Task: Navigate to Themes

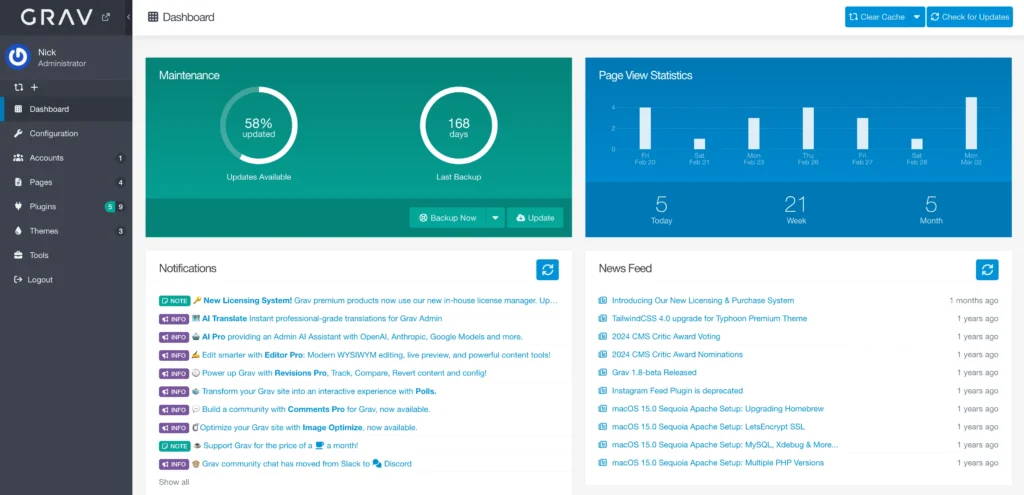Action: click(x=66, y=231)
